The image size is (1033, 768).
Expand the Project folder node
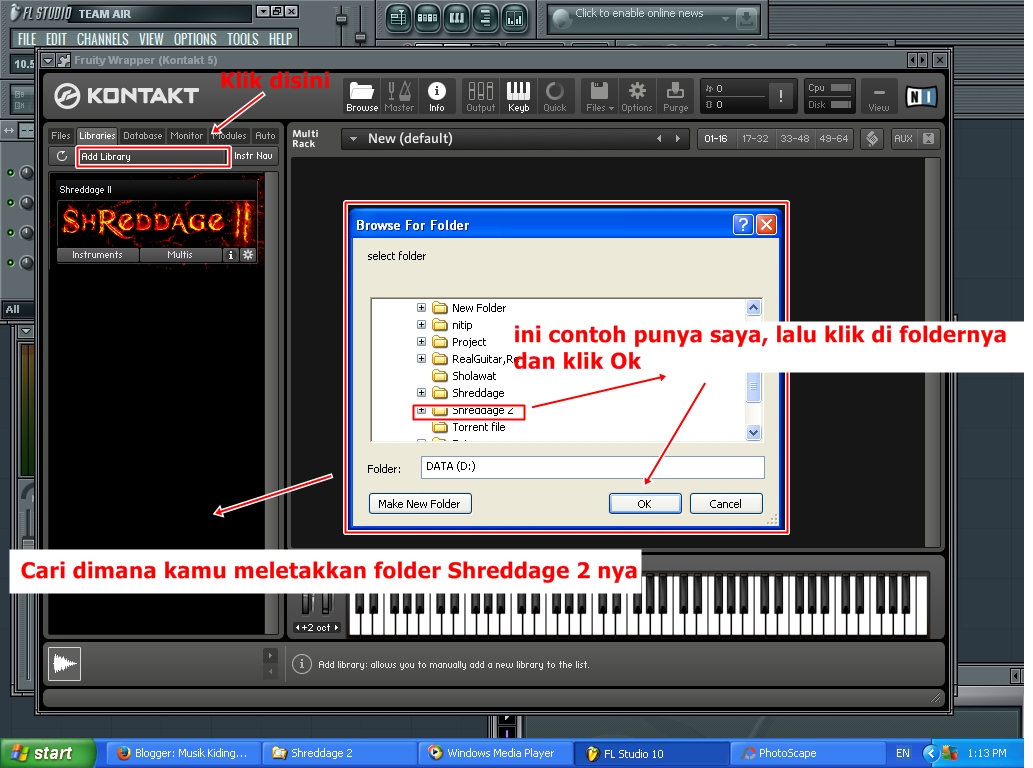[421, 342]
